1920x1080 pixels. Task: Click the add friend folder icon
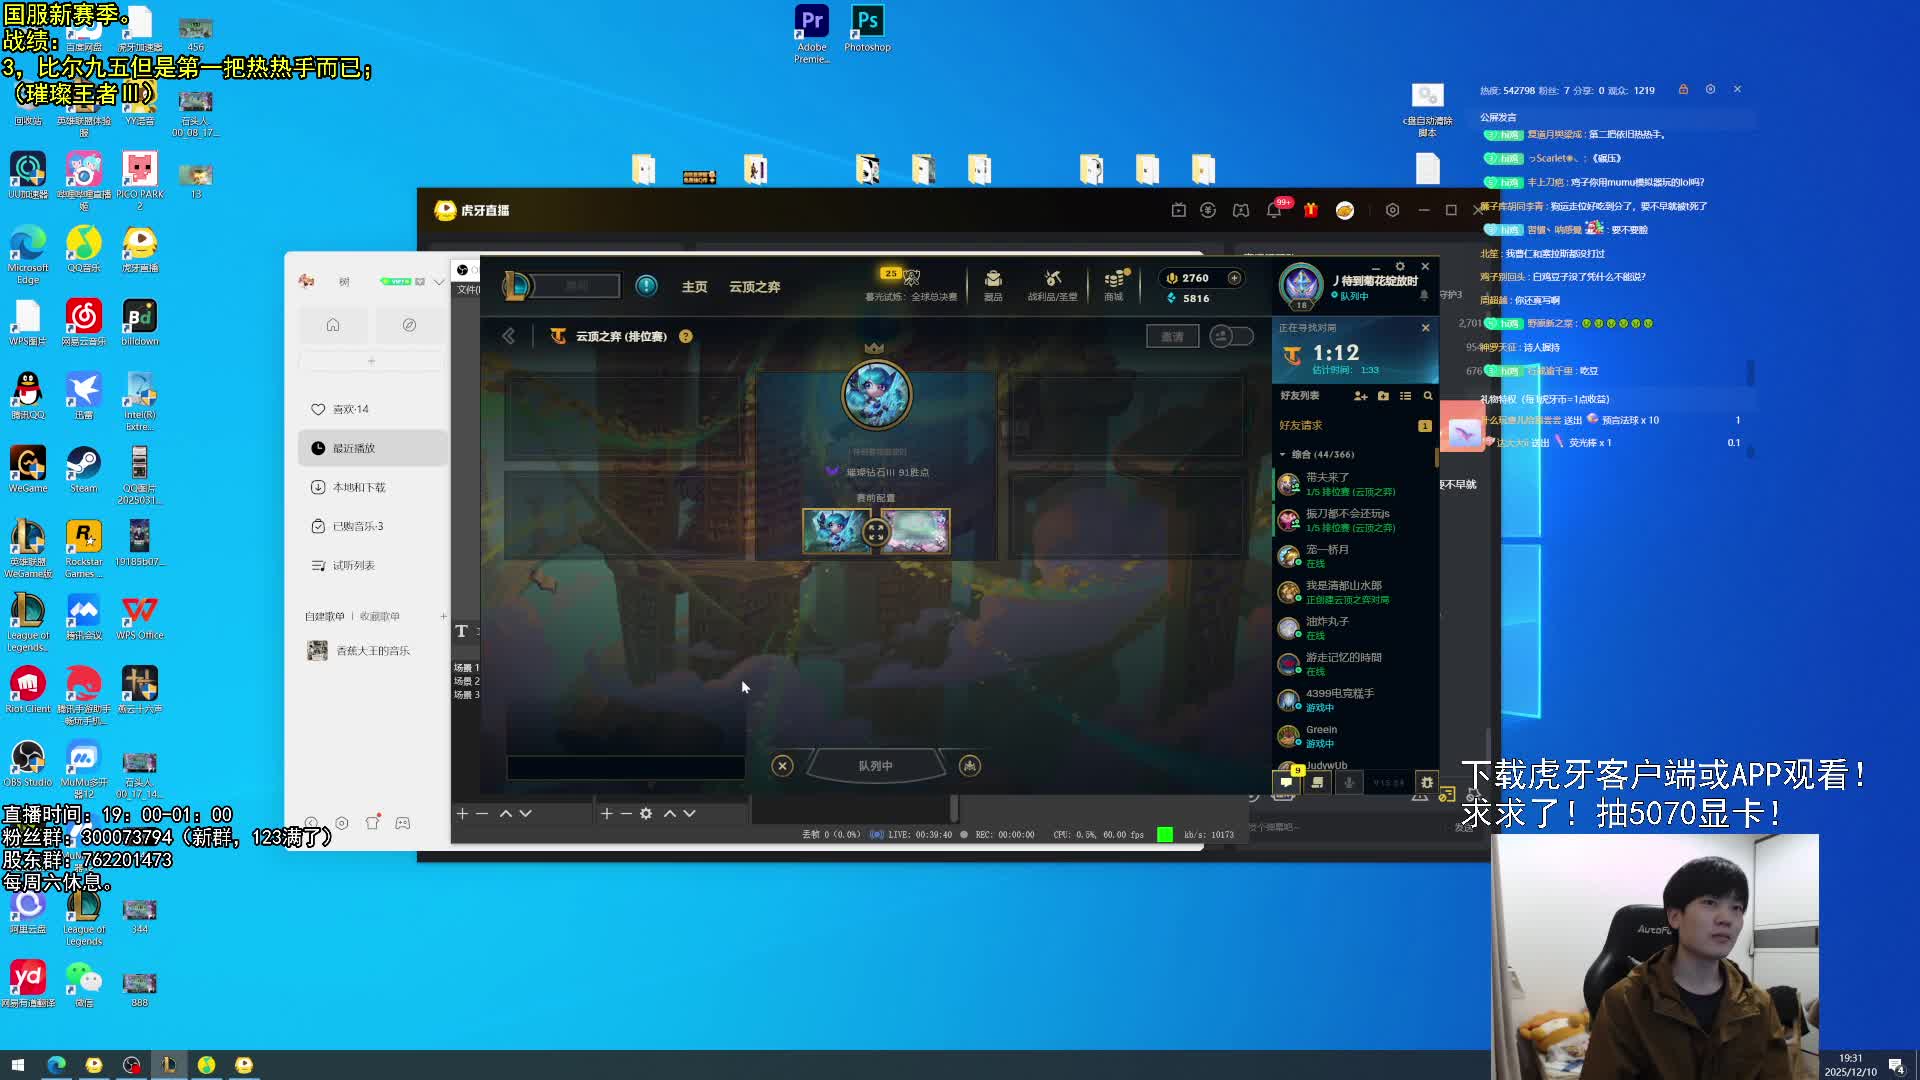(1383, 396)
